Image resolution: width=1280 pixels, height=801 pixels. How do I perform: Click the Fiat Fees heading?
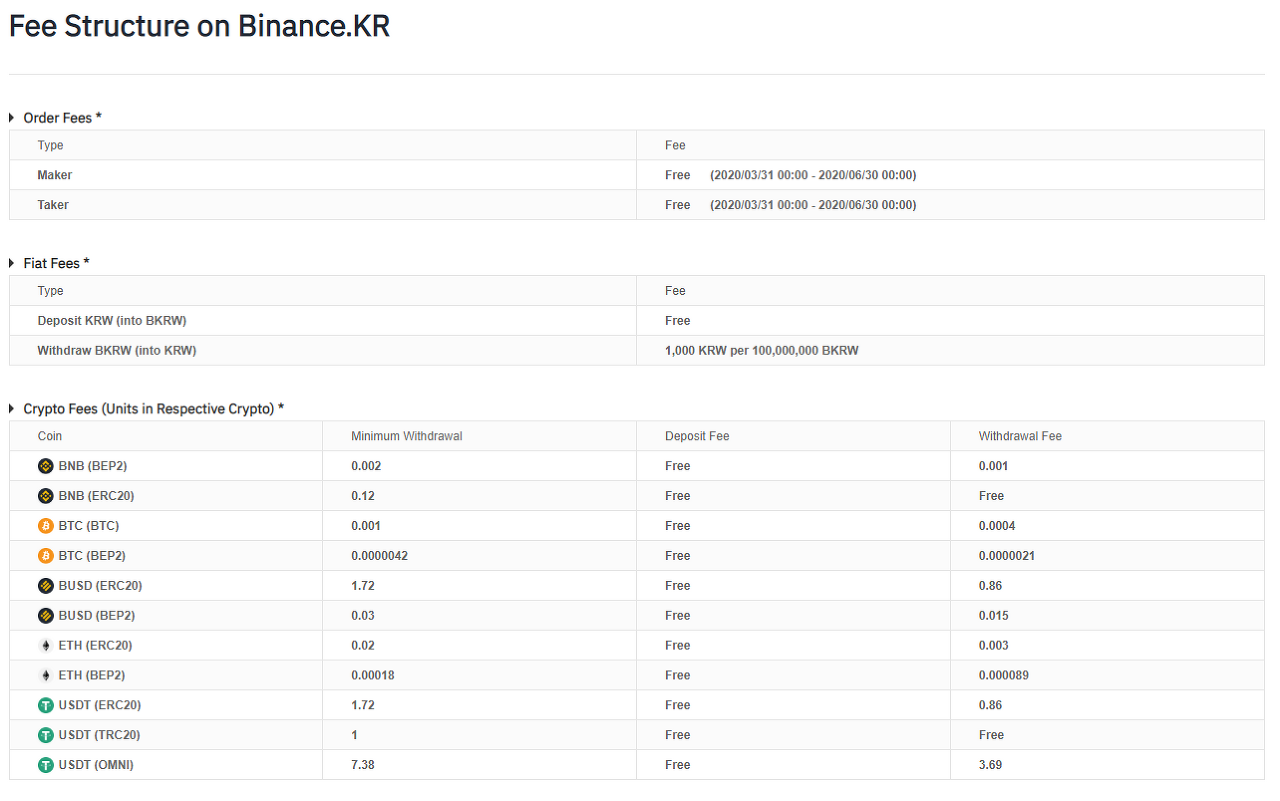(x=57, y=263)
